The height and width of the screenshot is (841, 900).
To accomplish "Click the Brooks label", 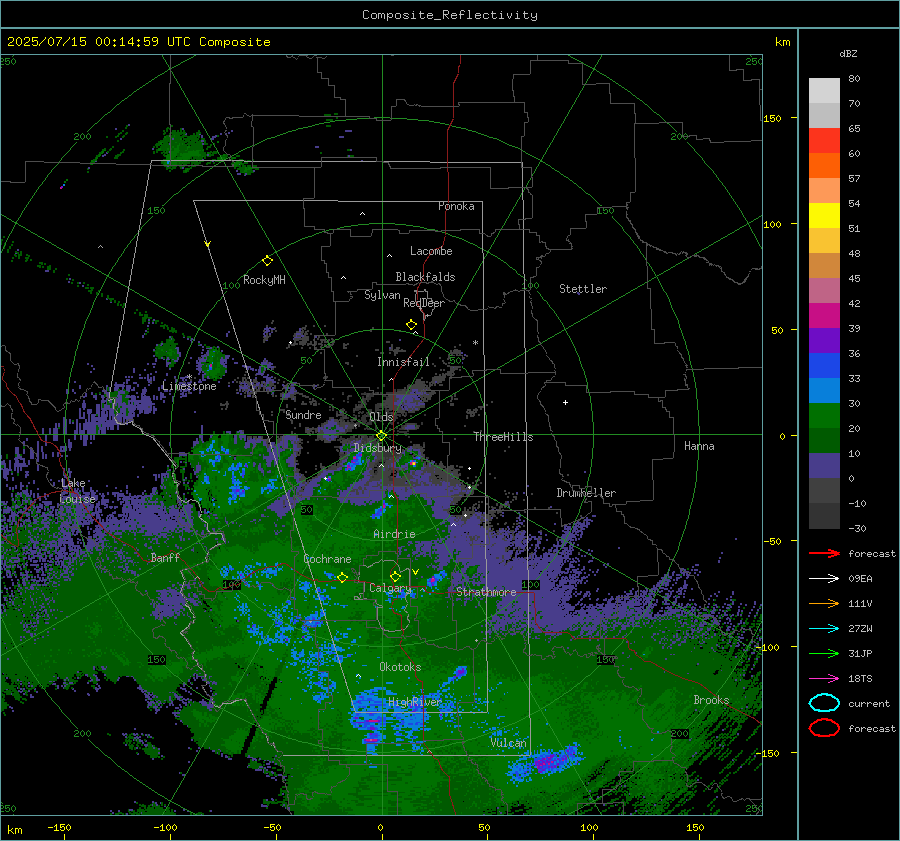I will (711, 700).
